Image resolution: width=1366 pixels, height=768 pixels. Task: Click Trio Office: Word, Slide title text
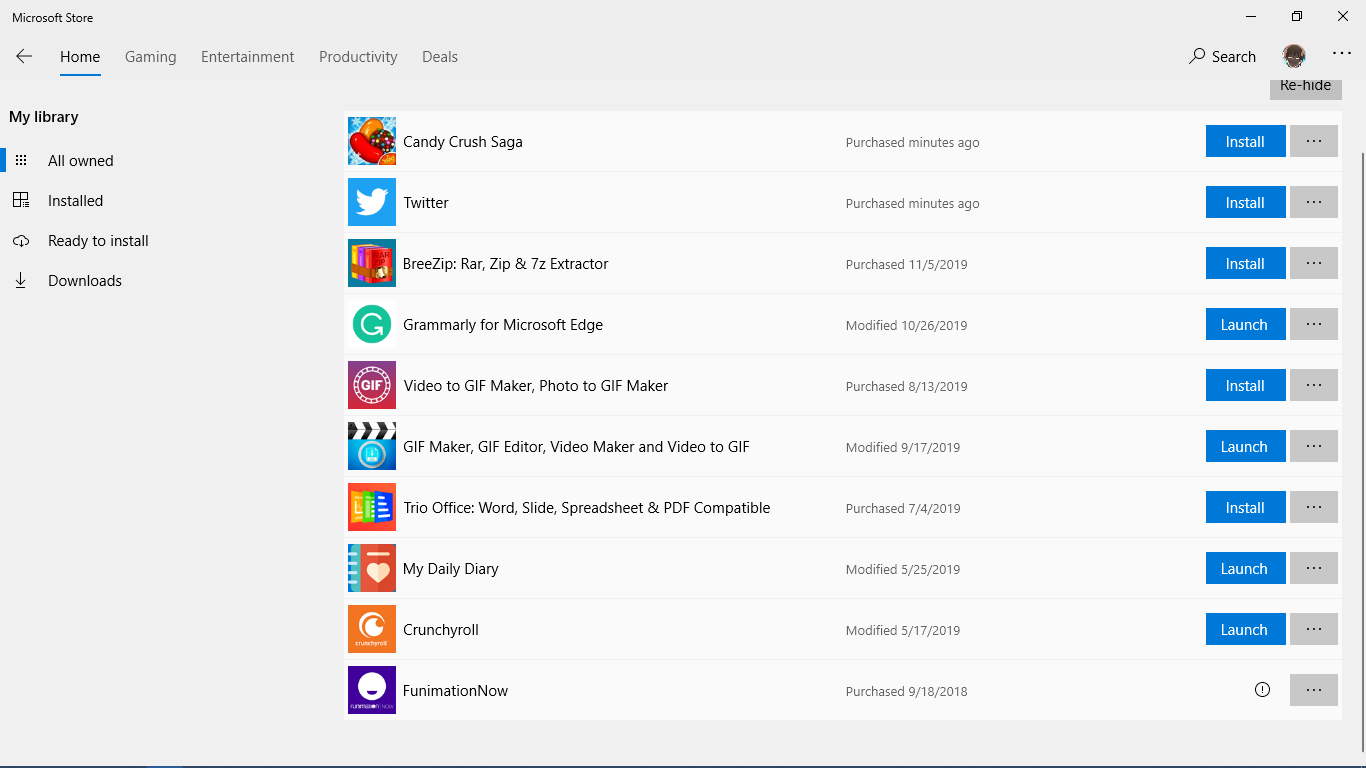click(586, 508)
